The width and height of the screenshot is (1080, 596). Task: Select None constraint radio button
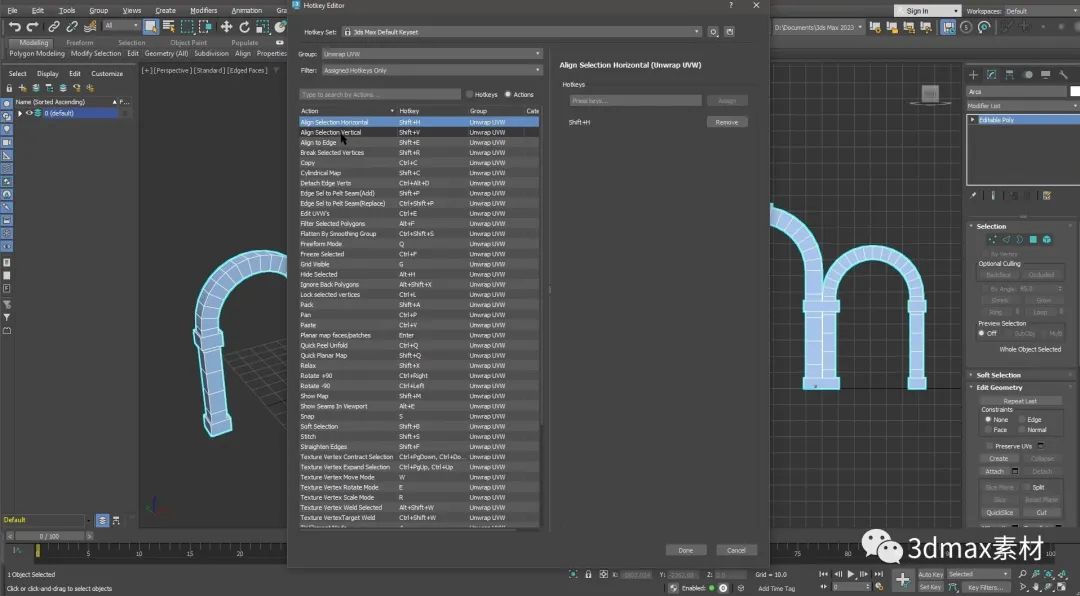pyautogui.click(x=988, y=419)
